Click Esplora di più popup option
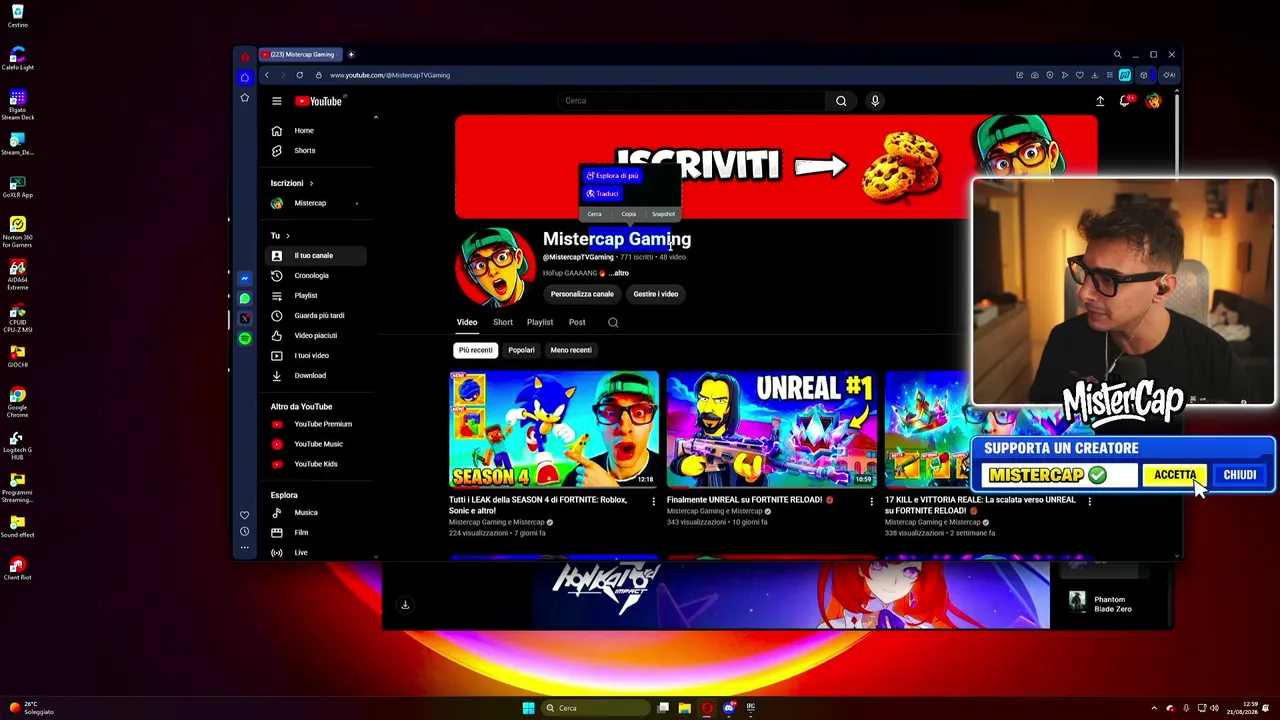Image resolution: width=1280 pixels, height=720 pixels. 612,176
